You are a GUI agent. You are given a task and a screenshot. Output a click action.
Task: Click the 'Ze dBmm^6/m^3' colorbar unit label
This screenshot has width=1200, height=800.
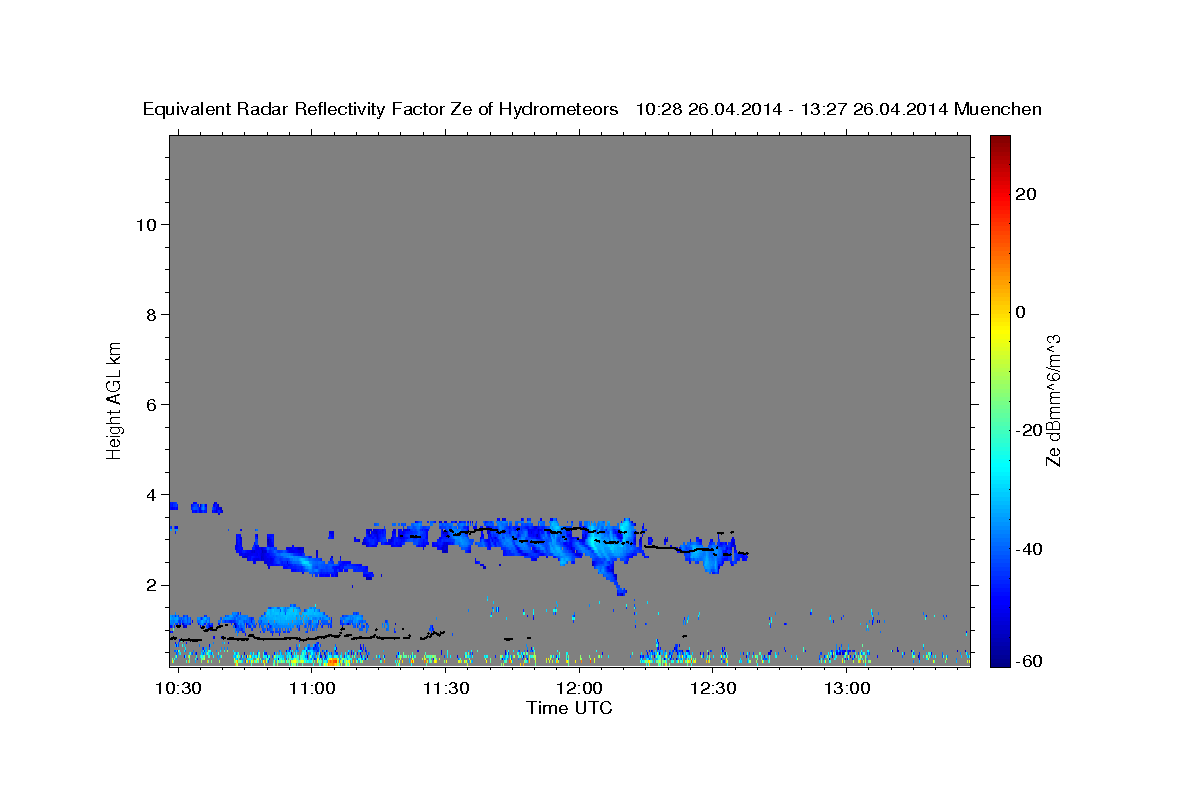point(1053,400)
